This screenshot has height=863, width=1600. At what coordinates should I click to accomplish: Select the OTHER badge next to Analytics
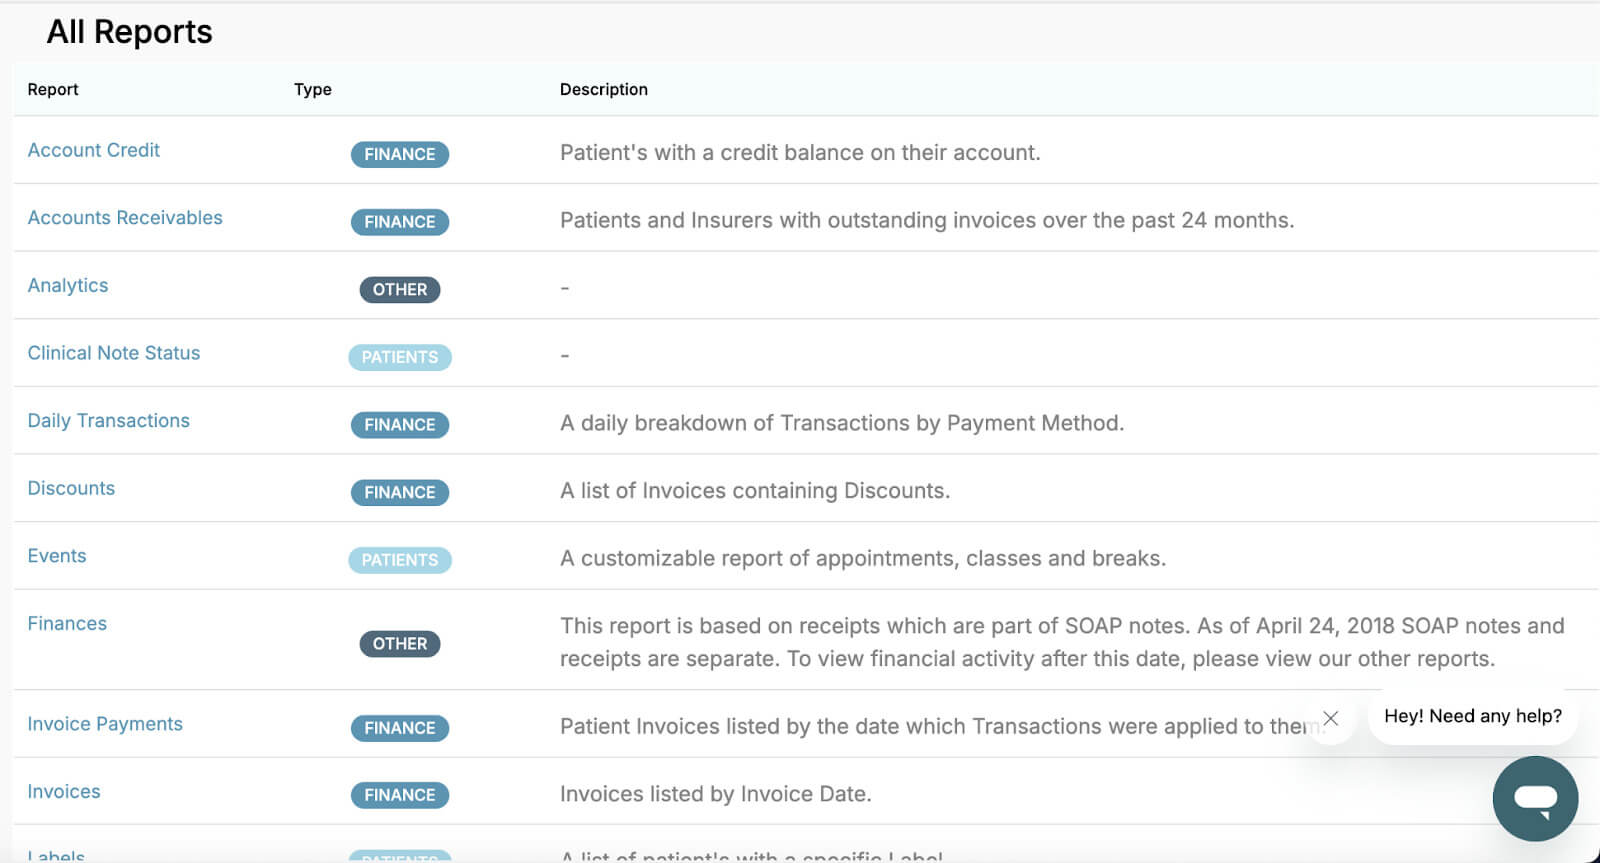click(399, 289)
